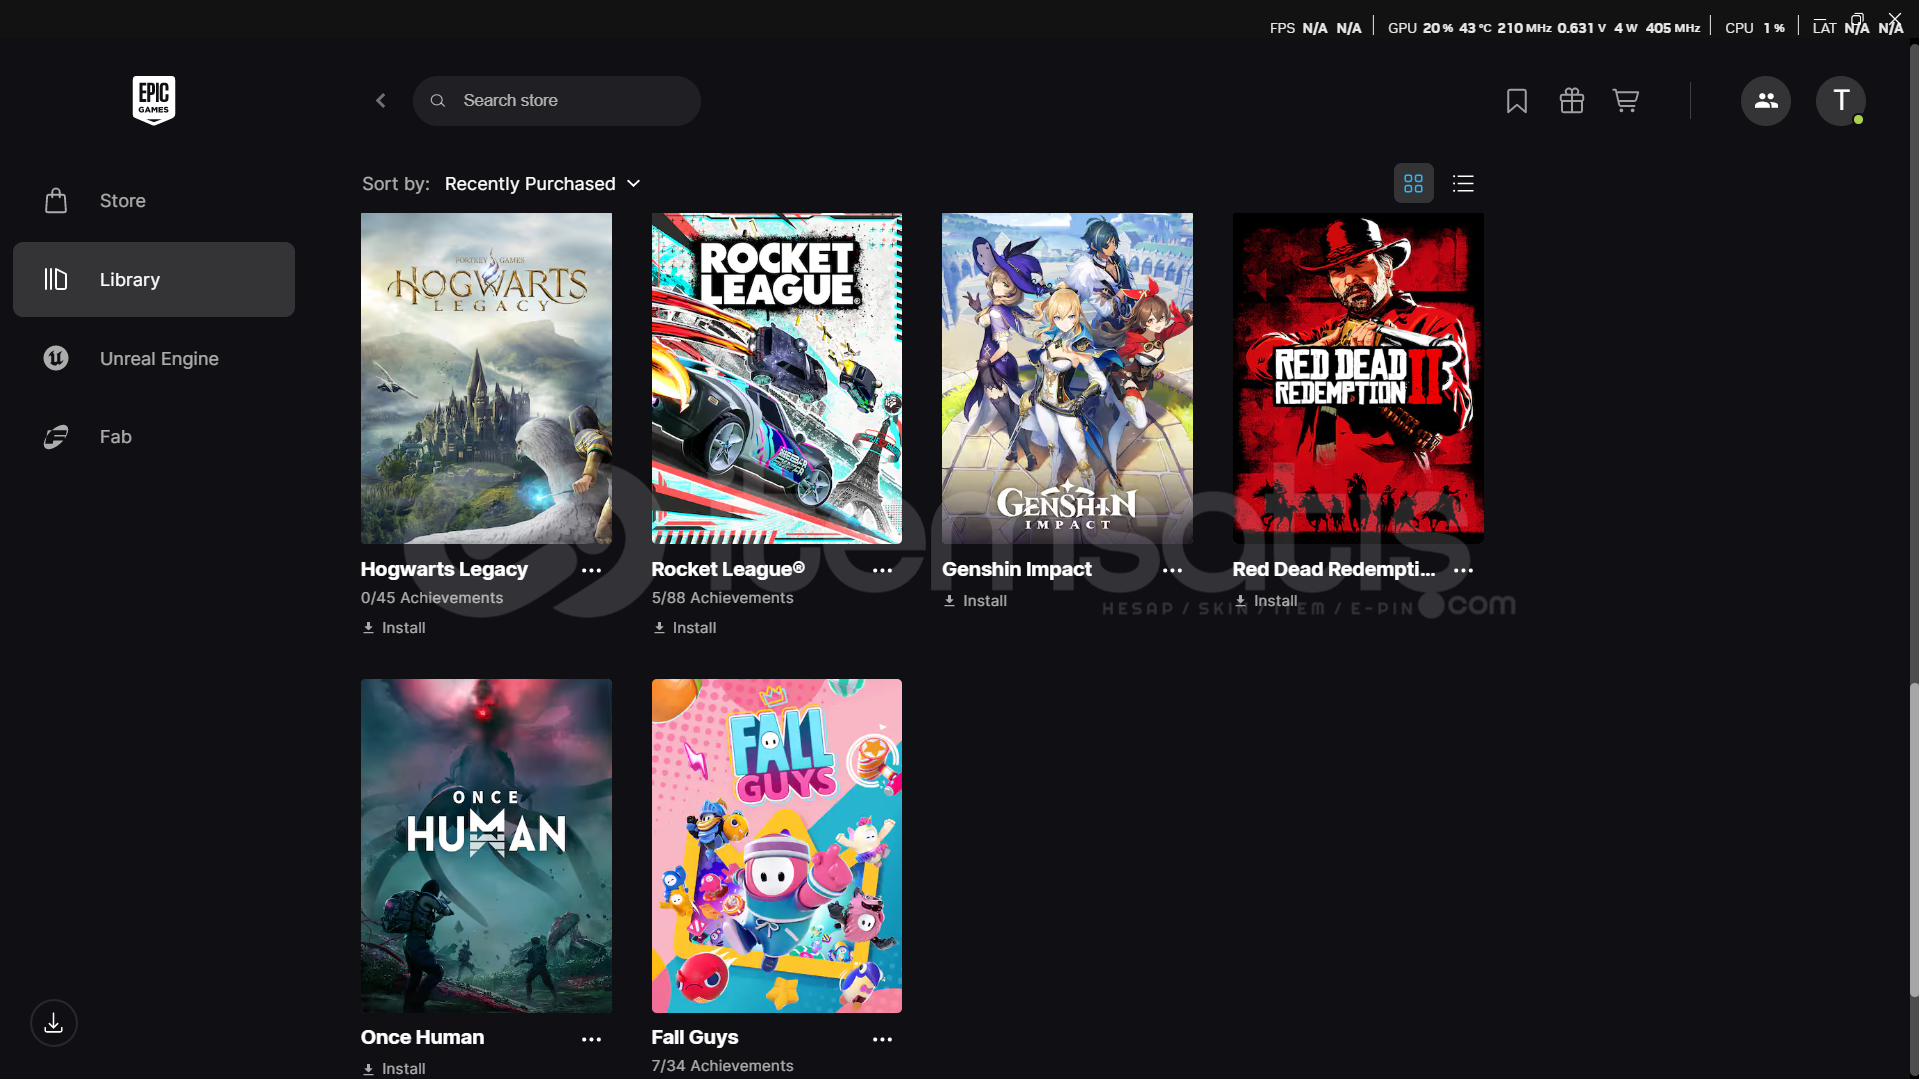Click Rocket League 5/88 Achievements text
The width and height of the screenshot is (1919, 1079).
[723, 598]
